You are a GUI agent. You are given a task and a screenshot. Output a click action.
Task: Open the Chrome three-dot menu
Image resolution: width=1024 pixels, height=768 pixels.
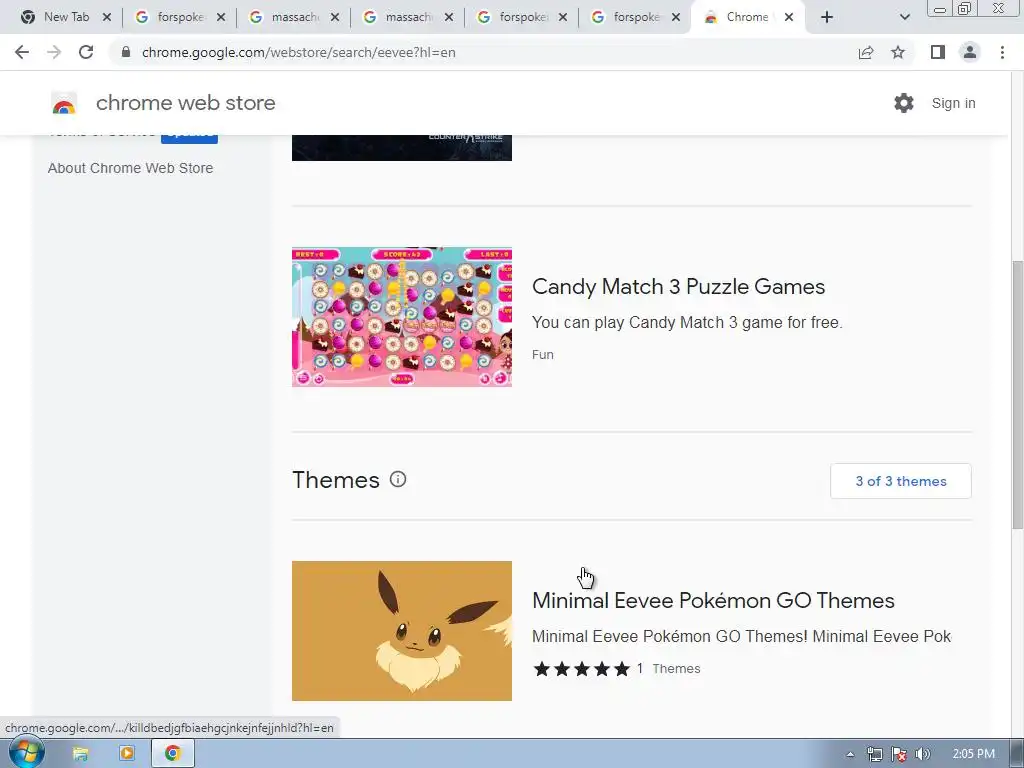coord(1002,52)
